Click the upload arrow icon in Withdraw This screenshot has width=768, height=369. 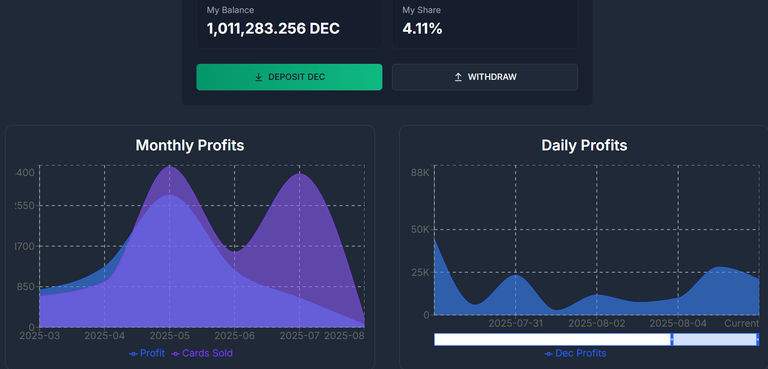pos(458,77)
